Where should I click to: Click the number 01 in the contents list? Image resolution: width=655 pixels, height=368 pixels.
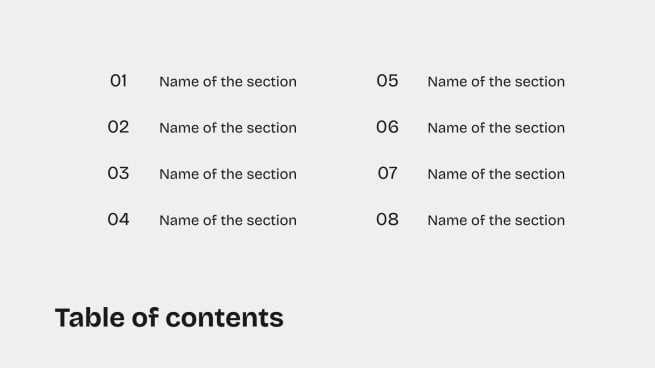click(x=118, y=81)
